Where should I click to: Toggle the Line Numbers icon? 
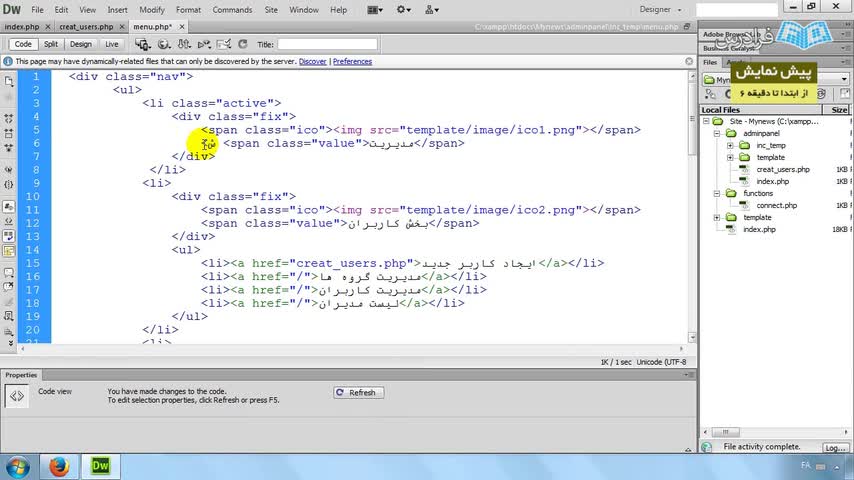point(9,206)
